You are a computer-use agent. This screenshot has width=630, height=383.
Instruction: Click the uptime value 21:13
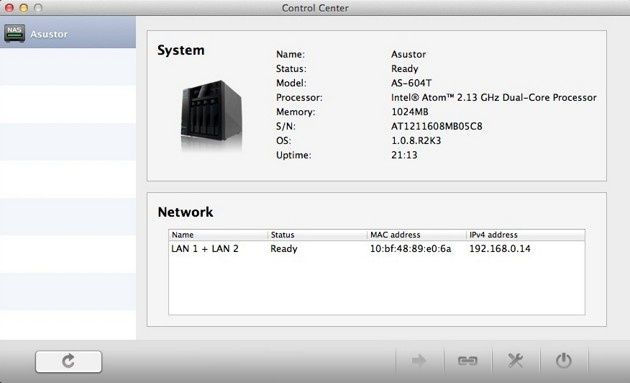tap(404, 155)
